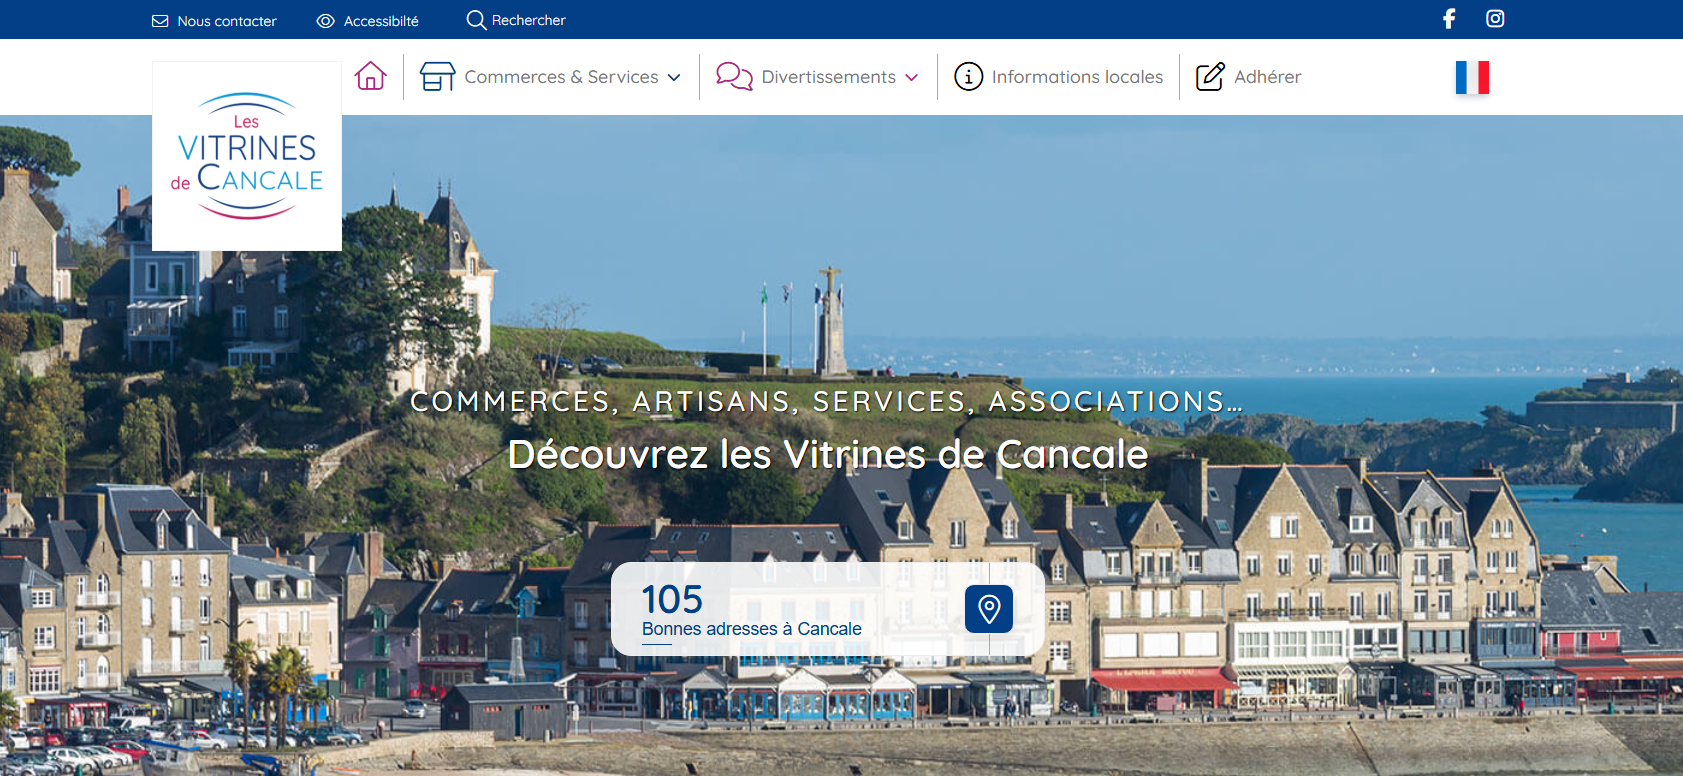1683x776 pixels.
Task: Expand the Divertissements dropdown chevron
Action: pyautogui.click(x=911, y=77)
